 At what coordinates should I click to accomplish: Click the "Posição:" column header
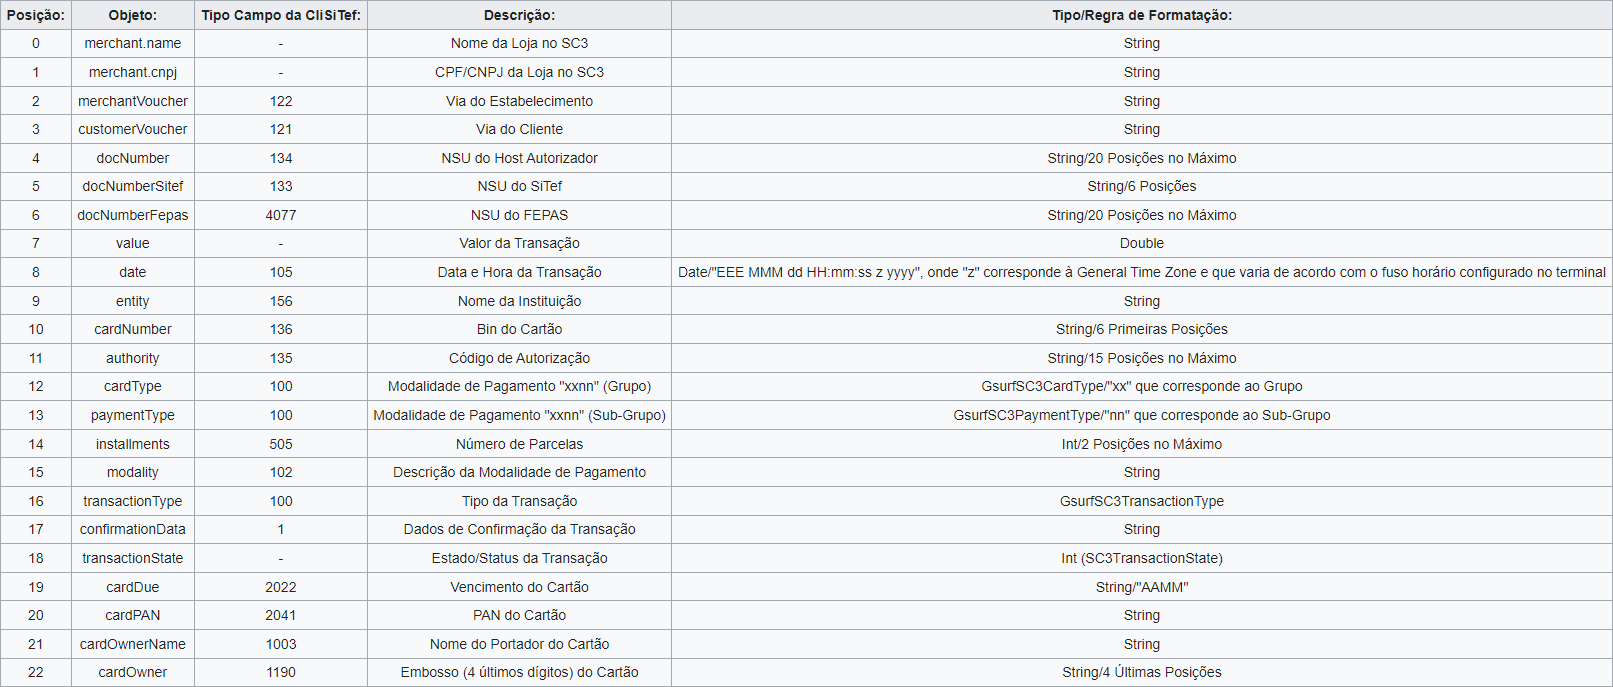pyautogui.click(x=36, y=15)
